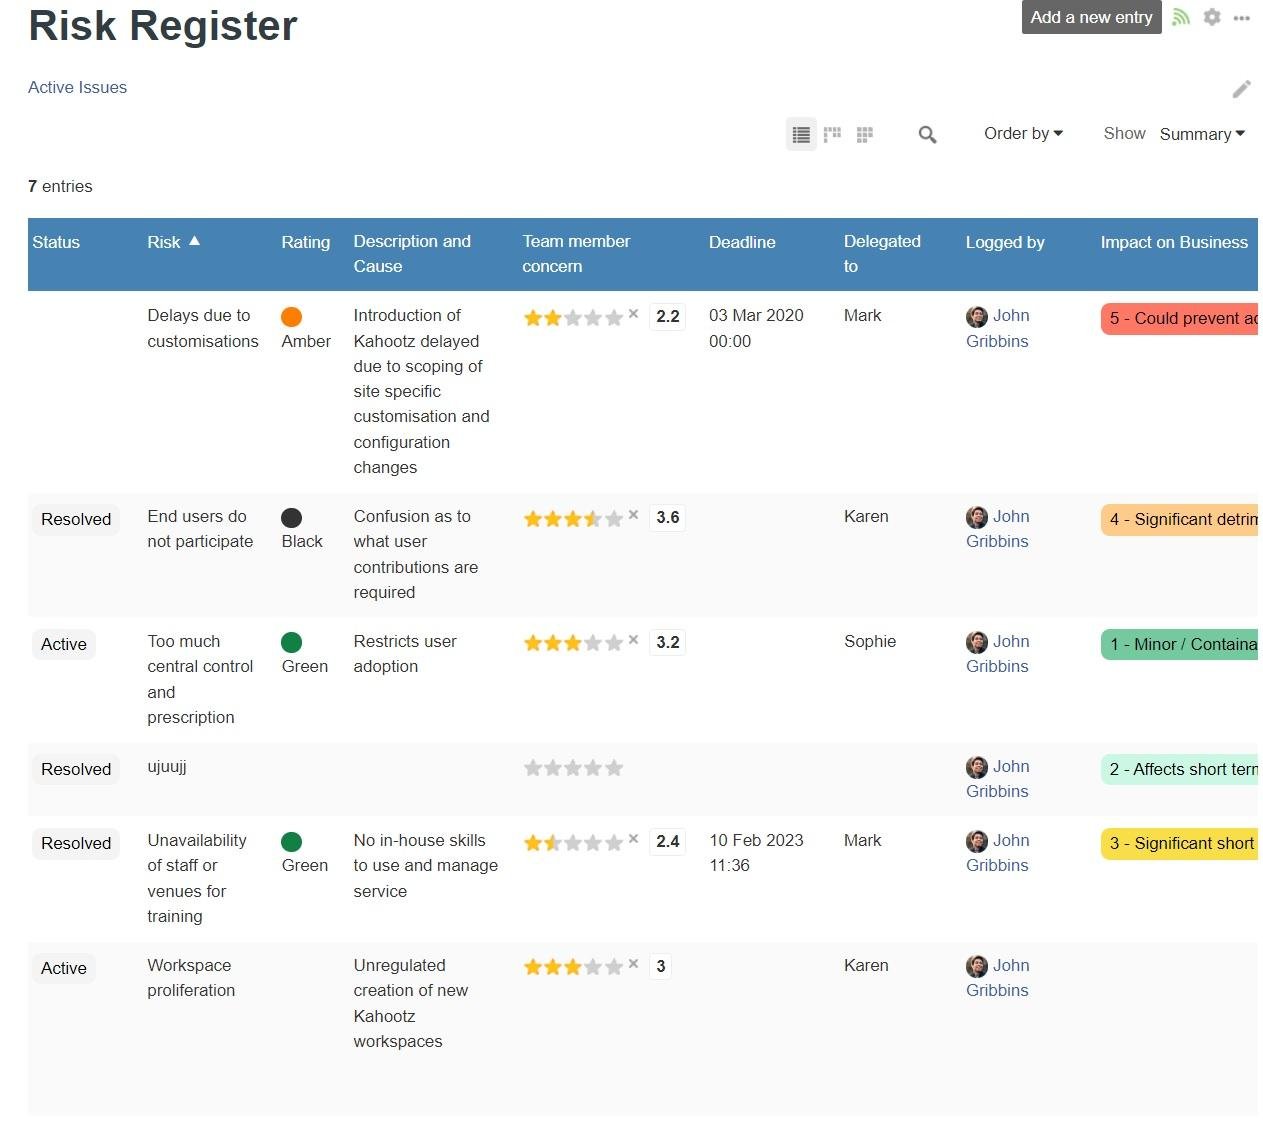1263x1122 pixels.
Task: Expand the Order by dropdown
Action: coord(1023,134)
